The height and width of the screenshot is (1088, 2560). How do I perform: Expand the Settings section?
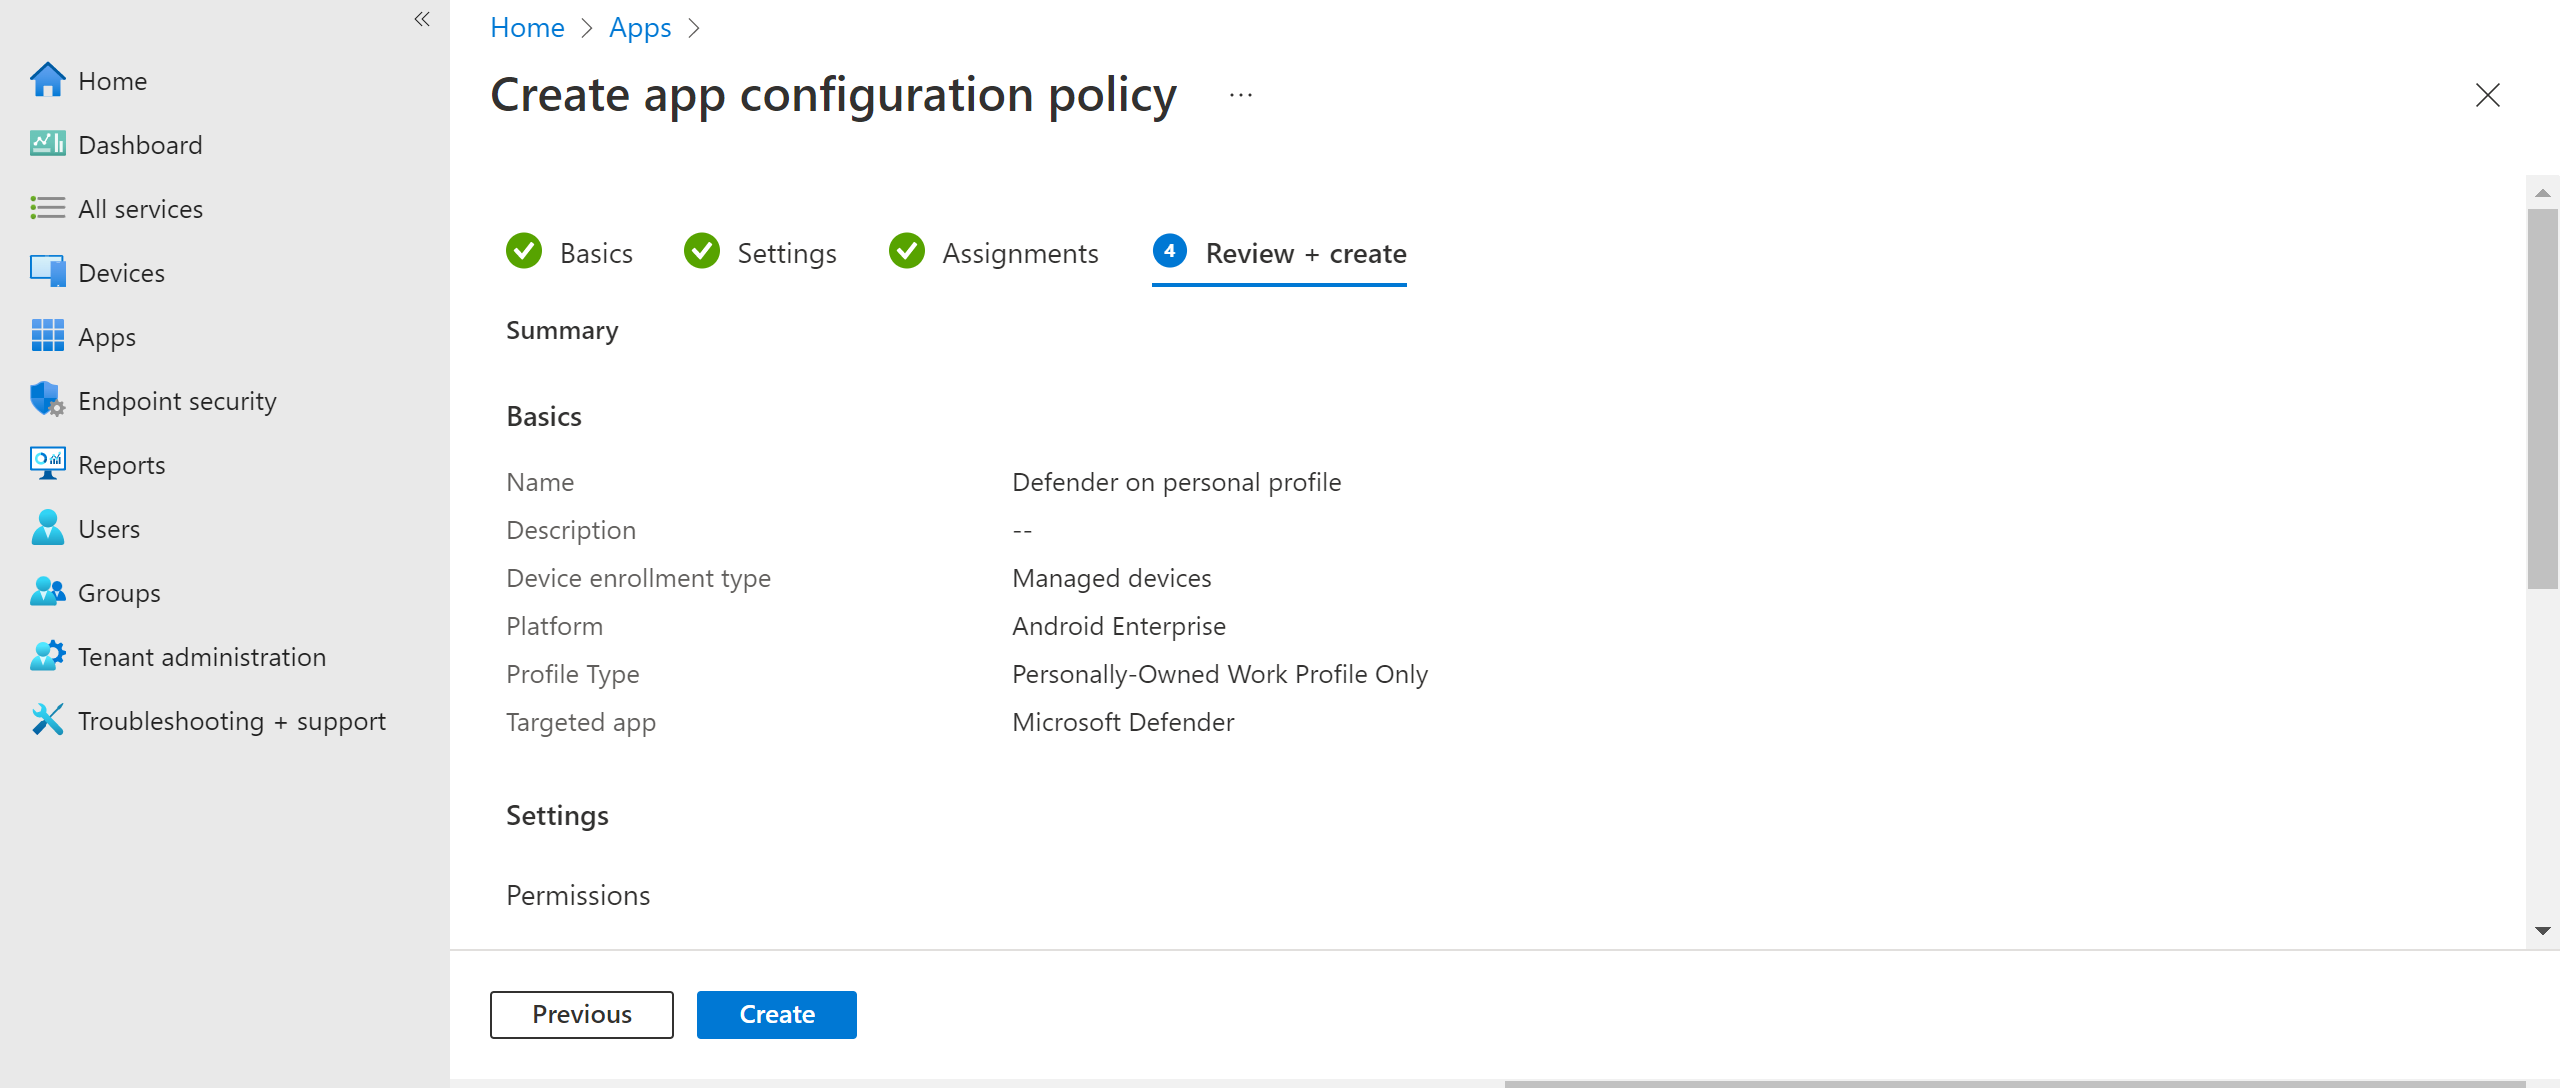[x=557, y=814]
